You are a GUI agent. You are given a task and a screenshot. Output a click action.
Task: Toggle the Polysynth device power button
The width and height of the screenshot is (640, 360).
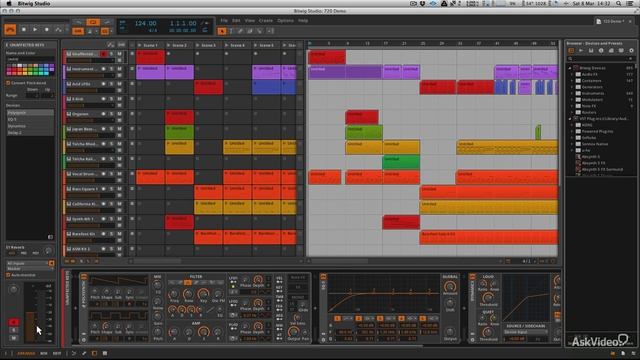click(84, 277)
